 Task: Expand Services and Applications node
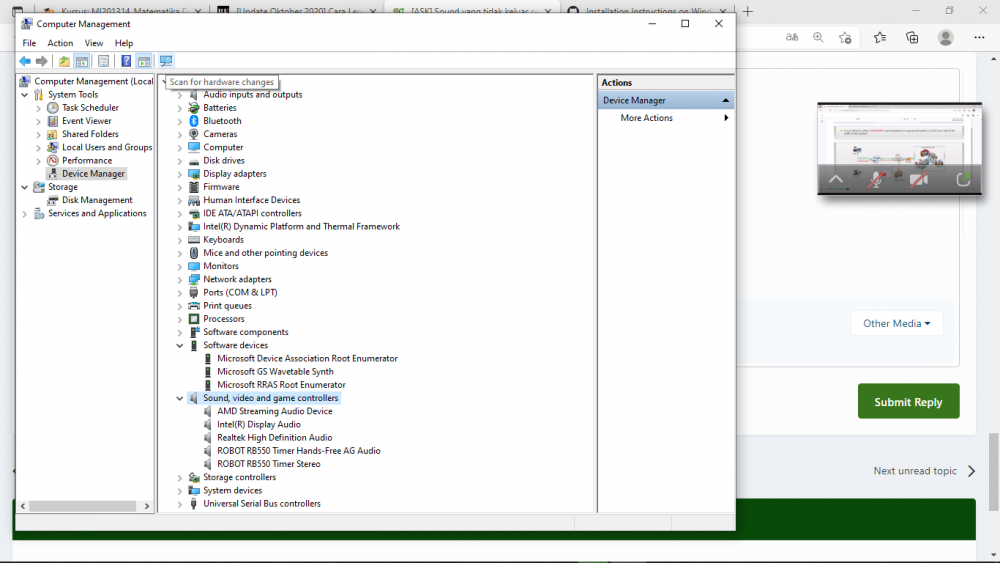[x=25, y=214]
